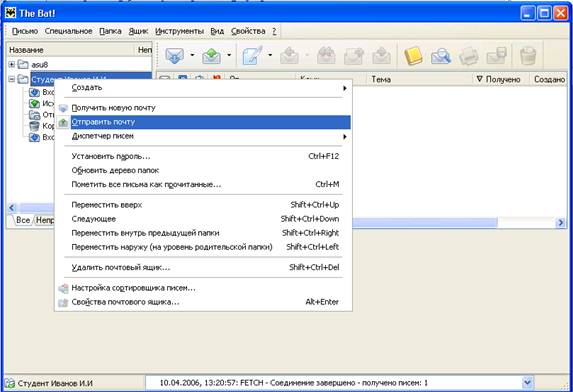
Task: Click the Search messages magnifier icon
Action: click(x=441, y=56)
